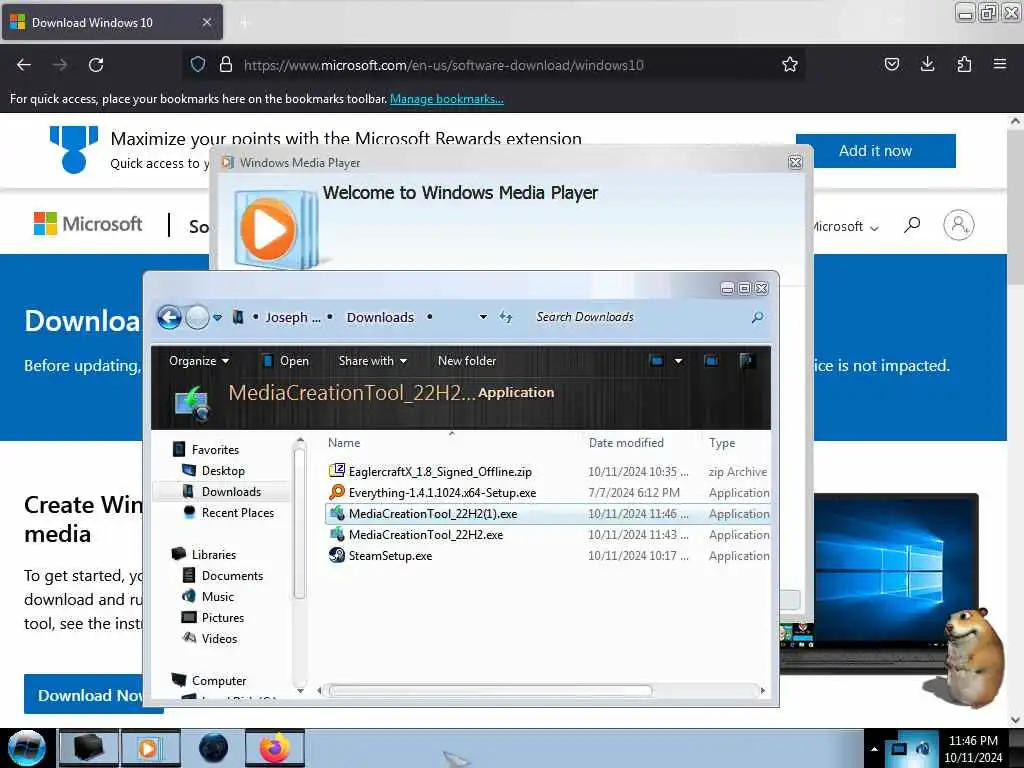The height and width of the screenshot is (768, 1024).
Task: Click the clock showing 11:46 PM
Action: (x=973, y=741)
